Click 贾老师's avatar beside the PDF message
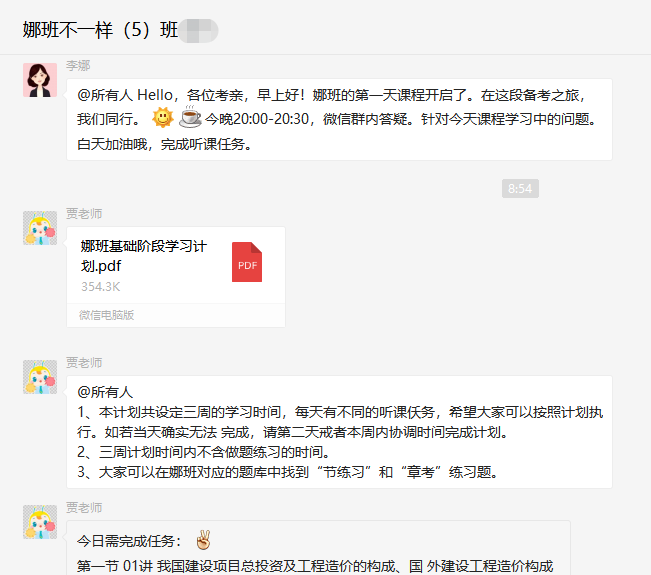 40,228
